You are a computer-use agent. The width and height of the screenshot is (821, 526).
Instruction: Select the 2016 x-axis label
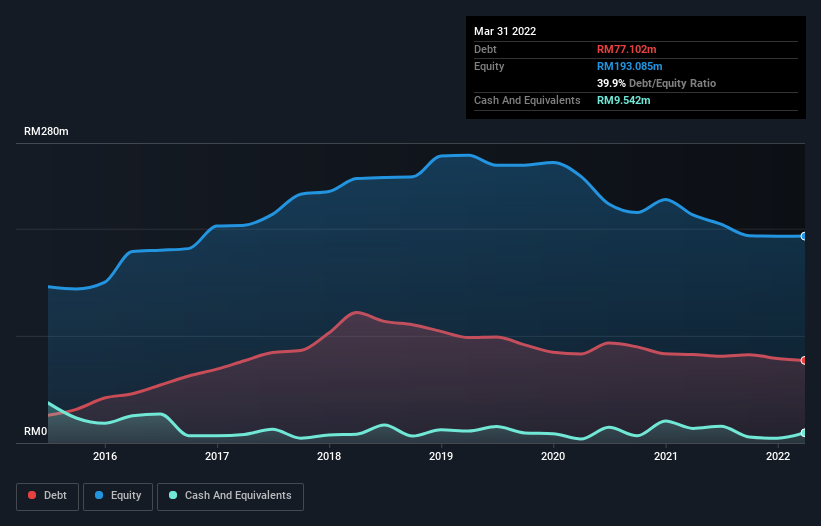point(105,456)
